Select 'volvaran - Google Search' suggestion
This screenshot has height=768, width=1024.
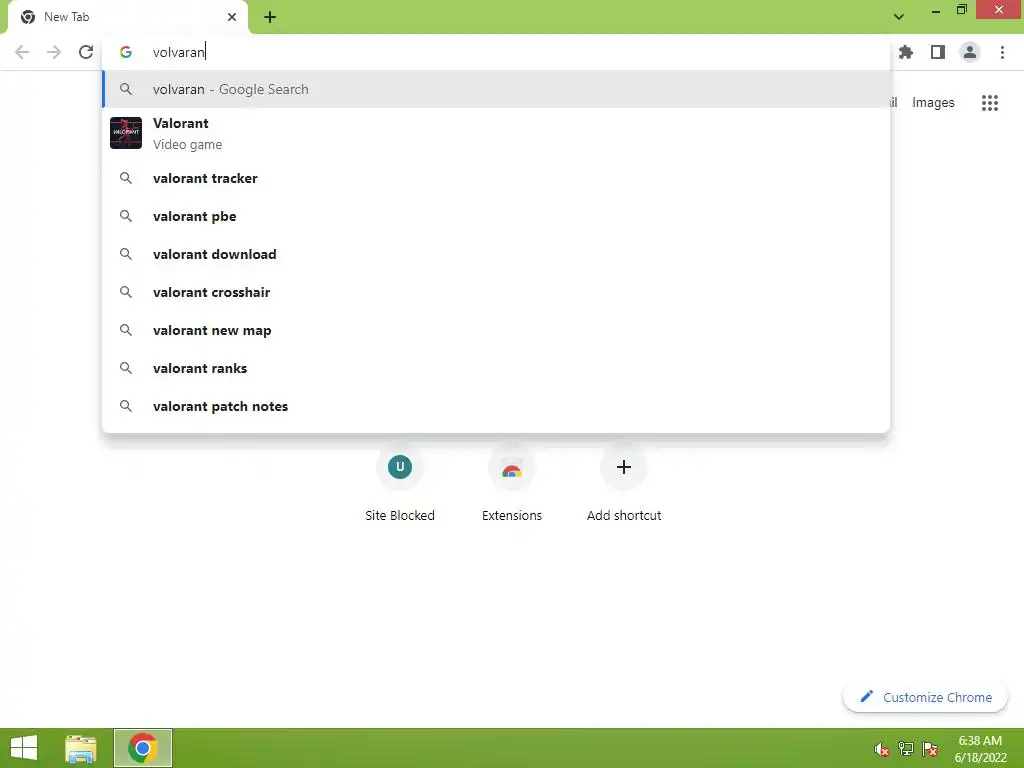[496, 89]
